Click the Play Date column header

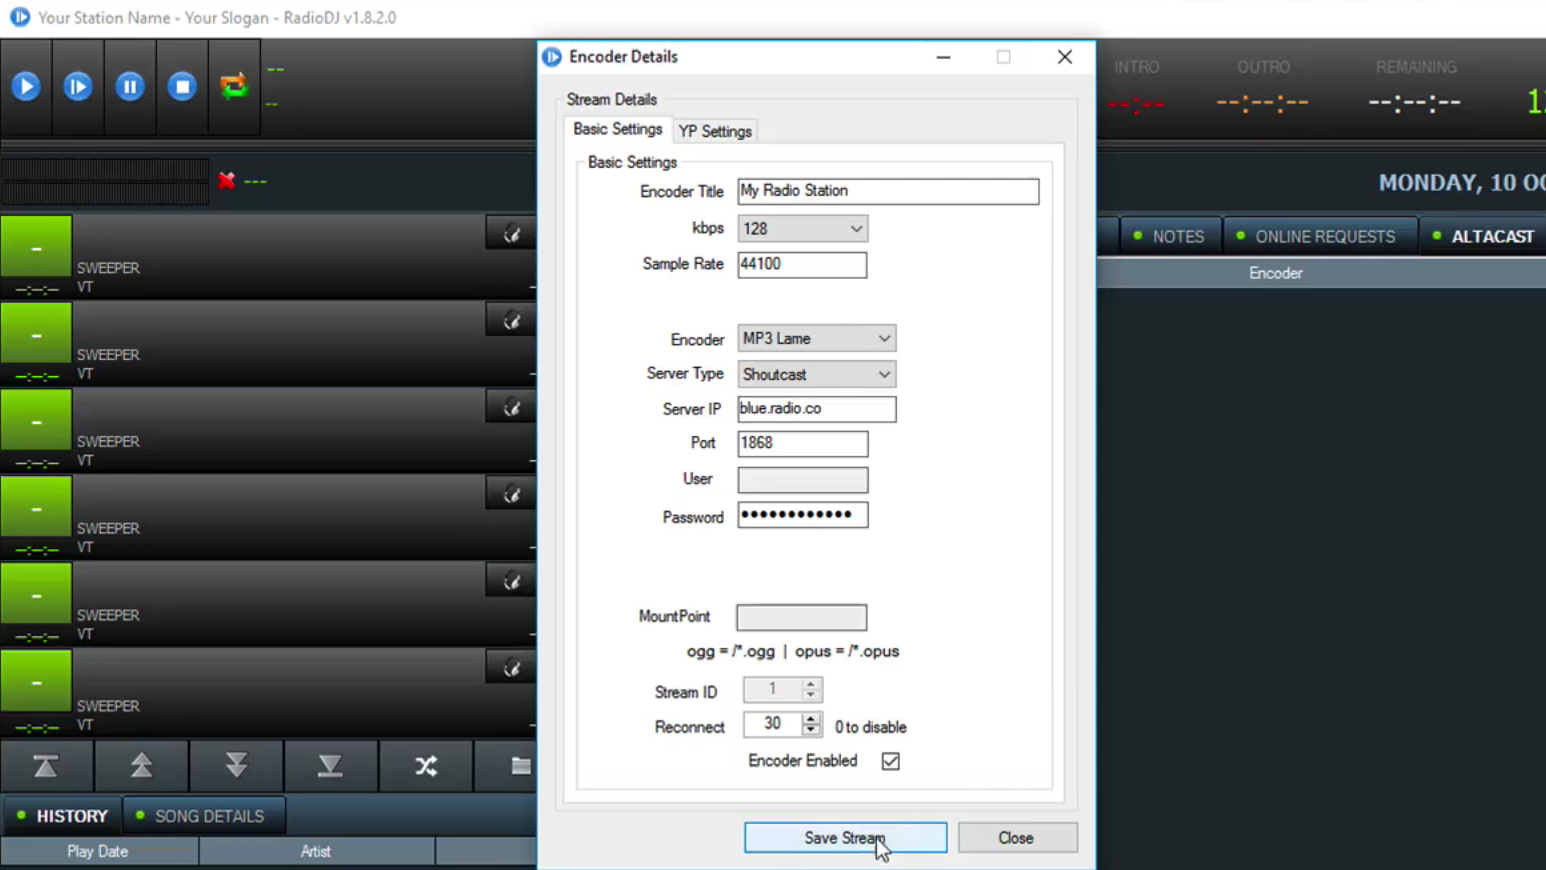coord(98,852)
